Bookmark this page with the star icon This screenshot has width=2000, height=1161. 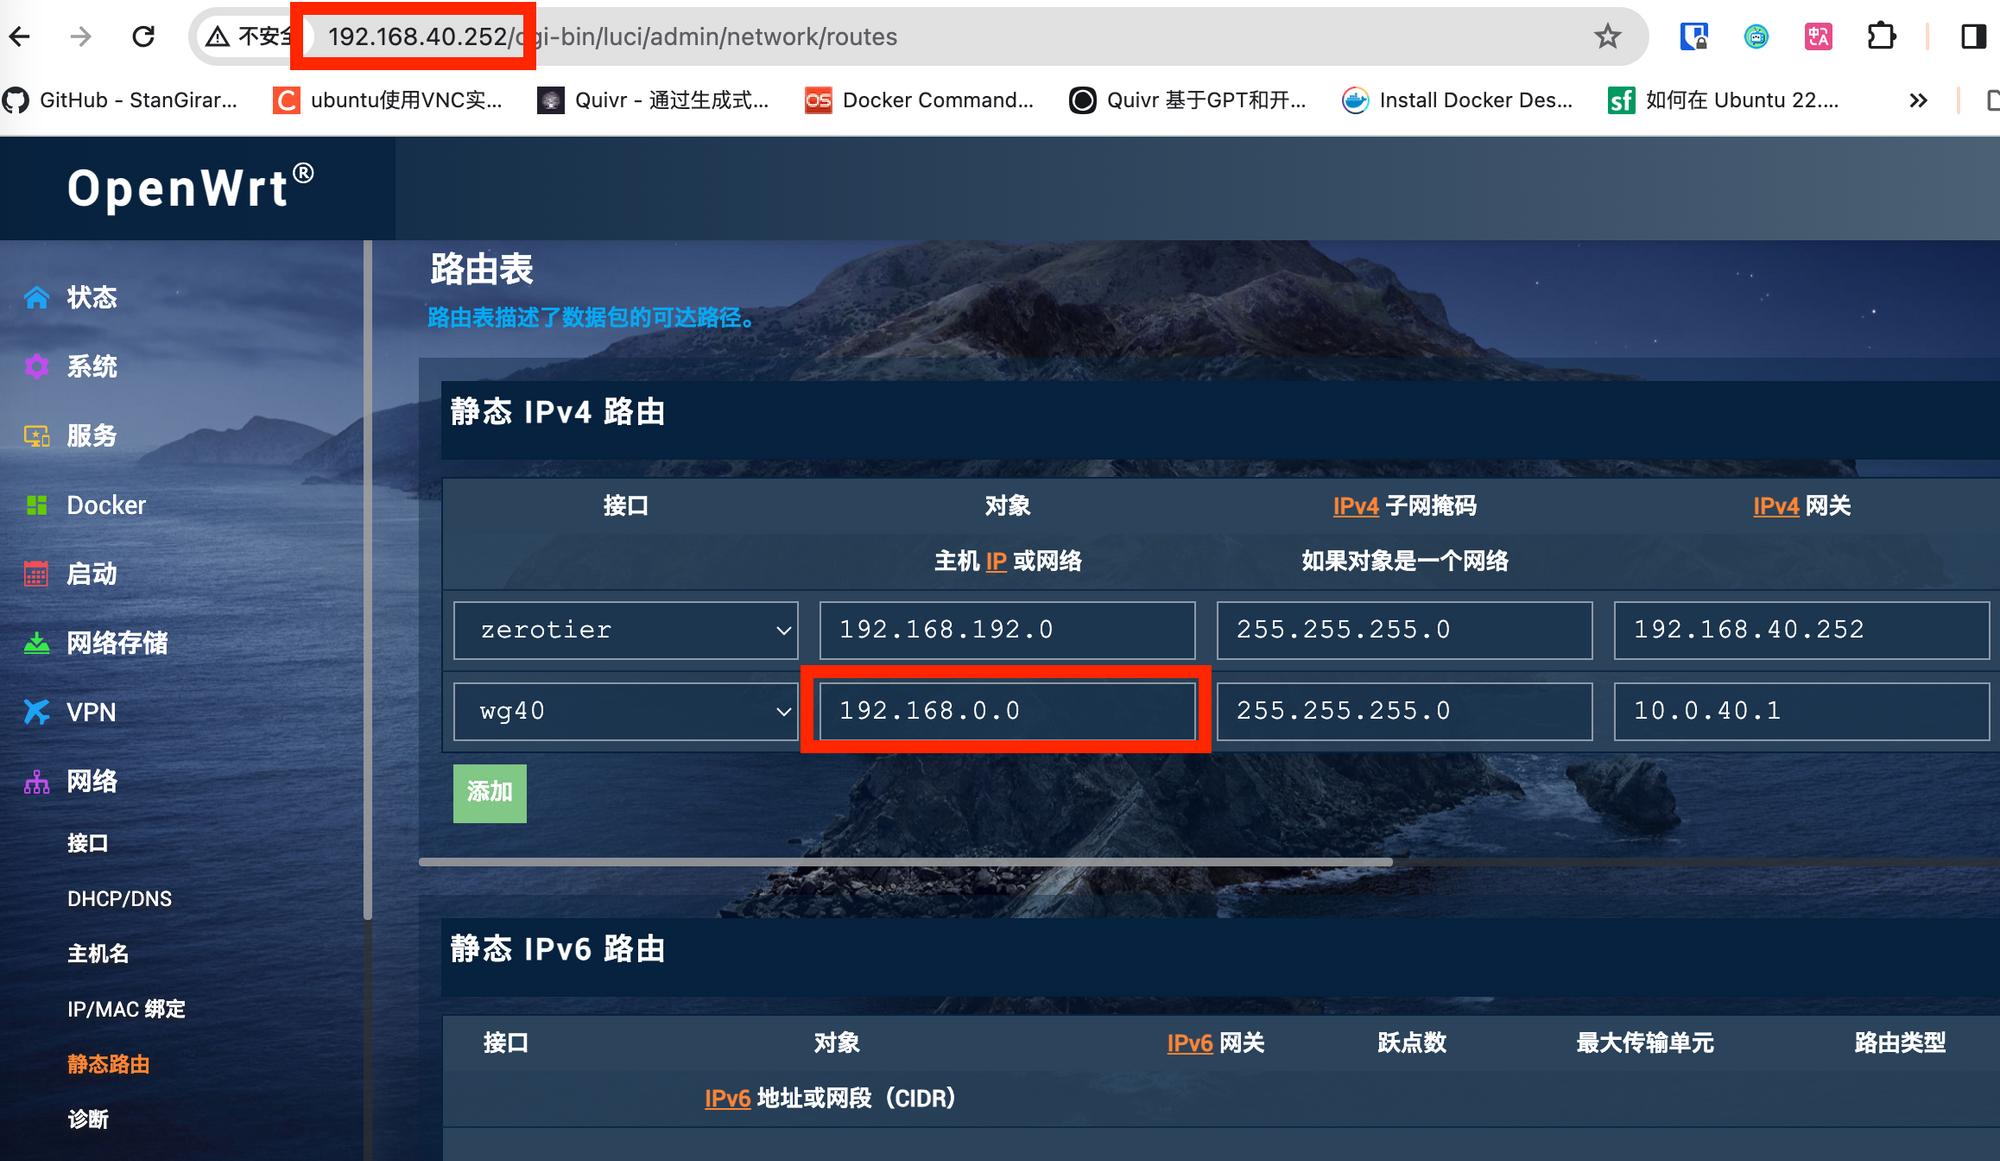pos(1607,37)
